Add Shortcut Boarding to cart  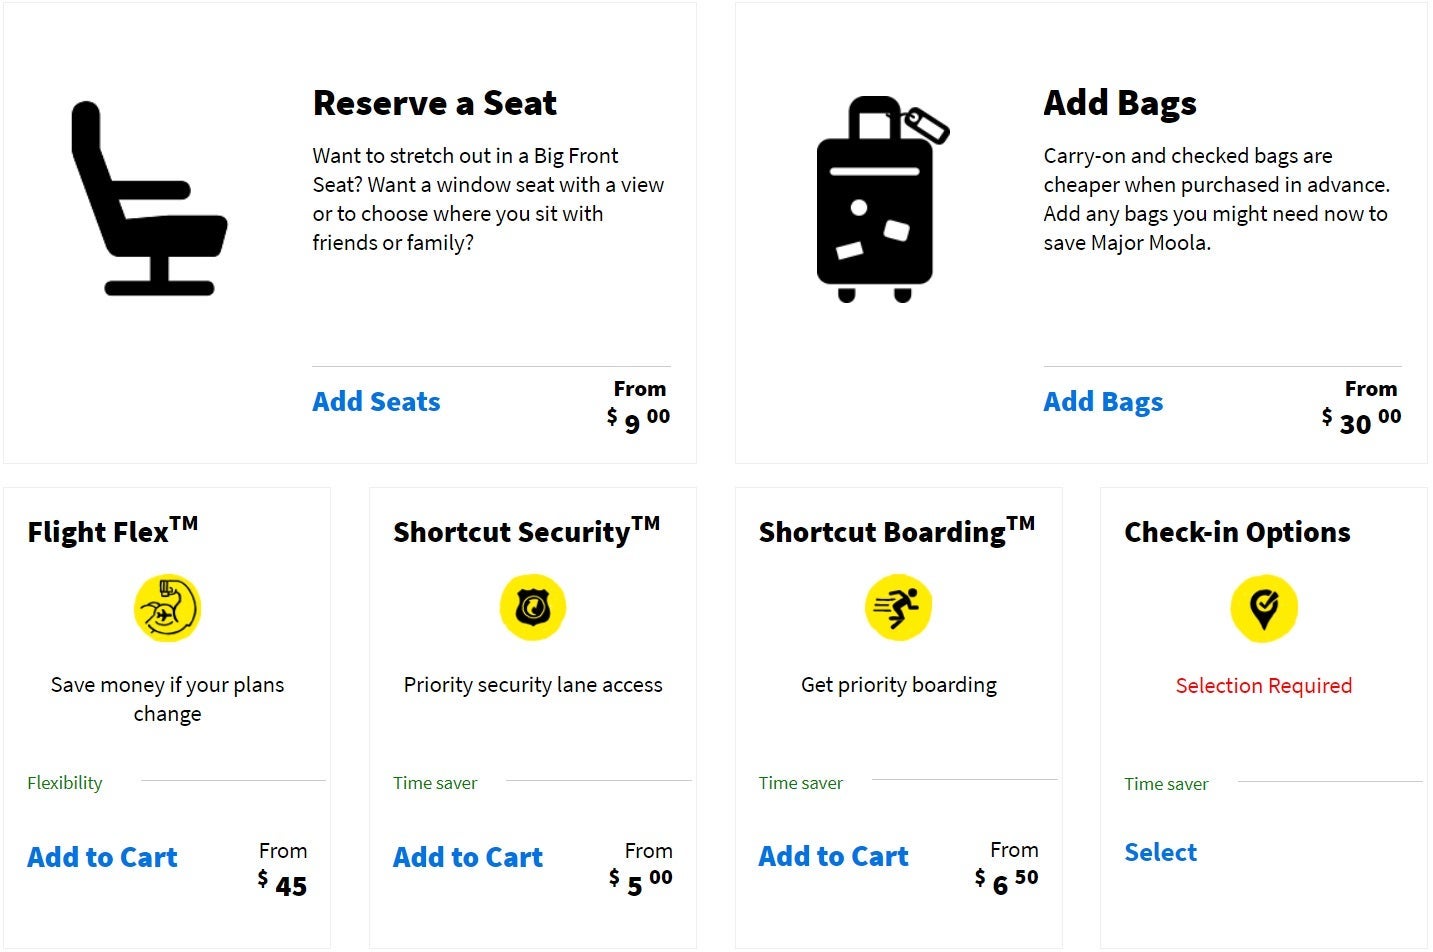[x=833, y=857]
